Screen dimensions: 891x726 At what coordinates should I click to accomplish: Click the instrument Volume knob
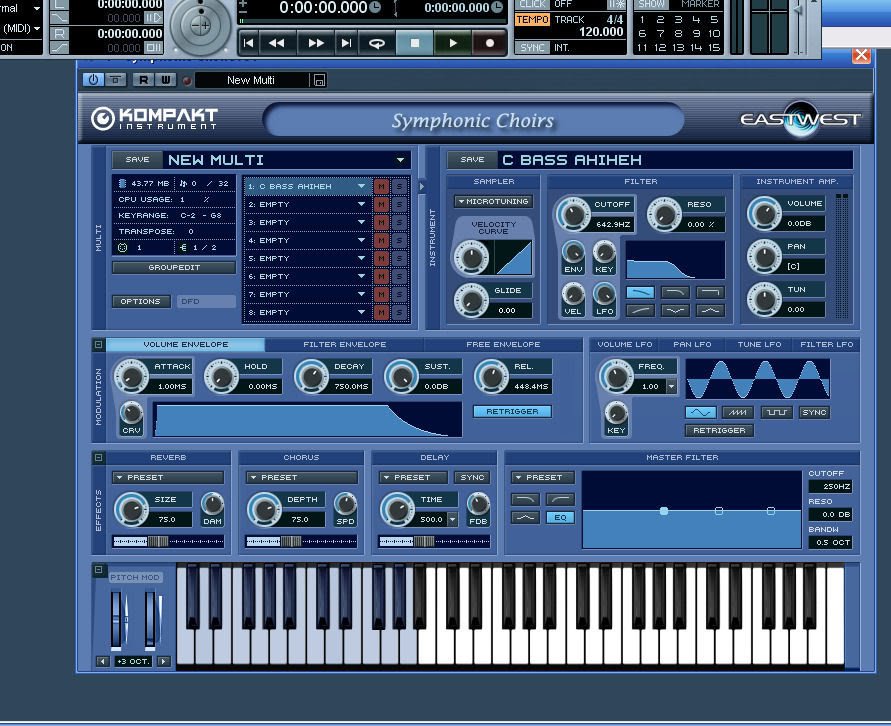(x=764, y=214)
